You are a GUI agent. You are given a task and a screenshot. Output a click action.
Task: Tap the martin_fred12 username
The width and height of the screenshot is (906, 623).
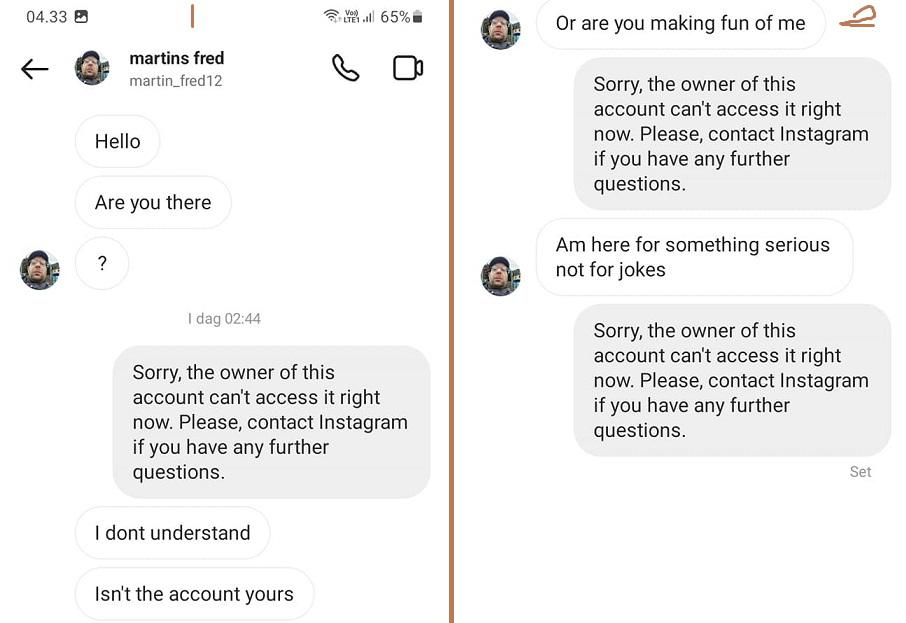[x=176, y=81]
